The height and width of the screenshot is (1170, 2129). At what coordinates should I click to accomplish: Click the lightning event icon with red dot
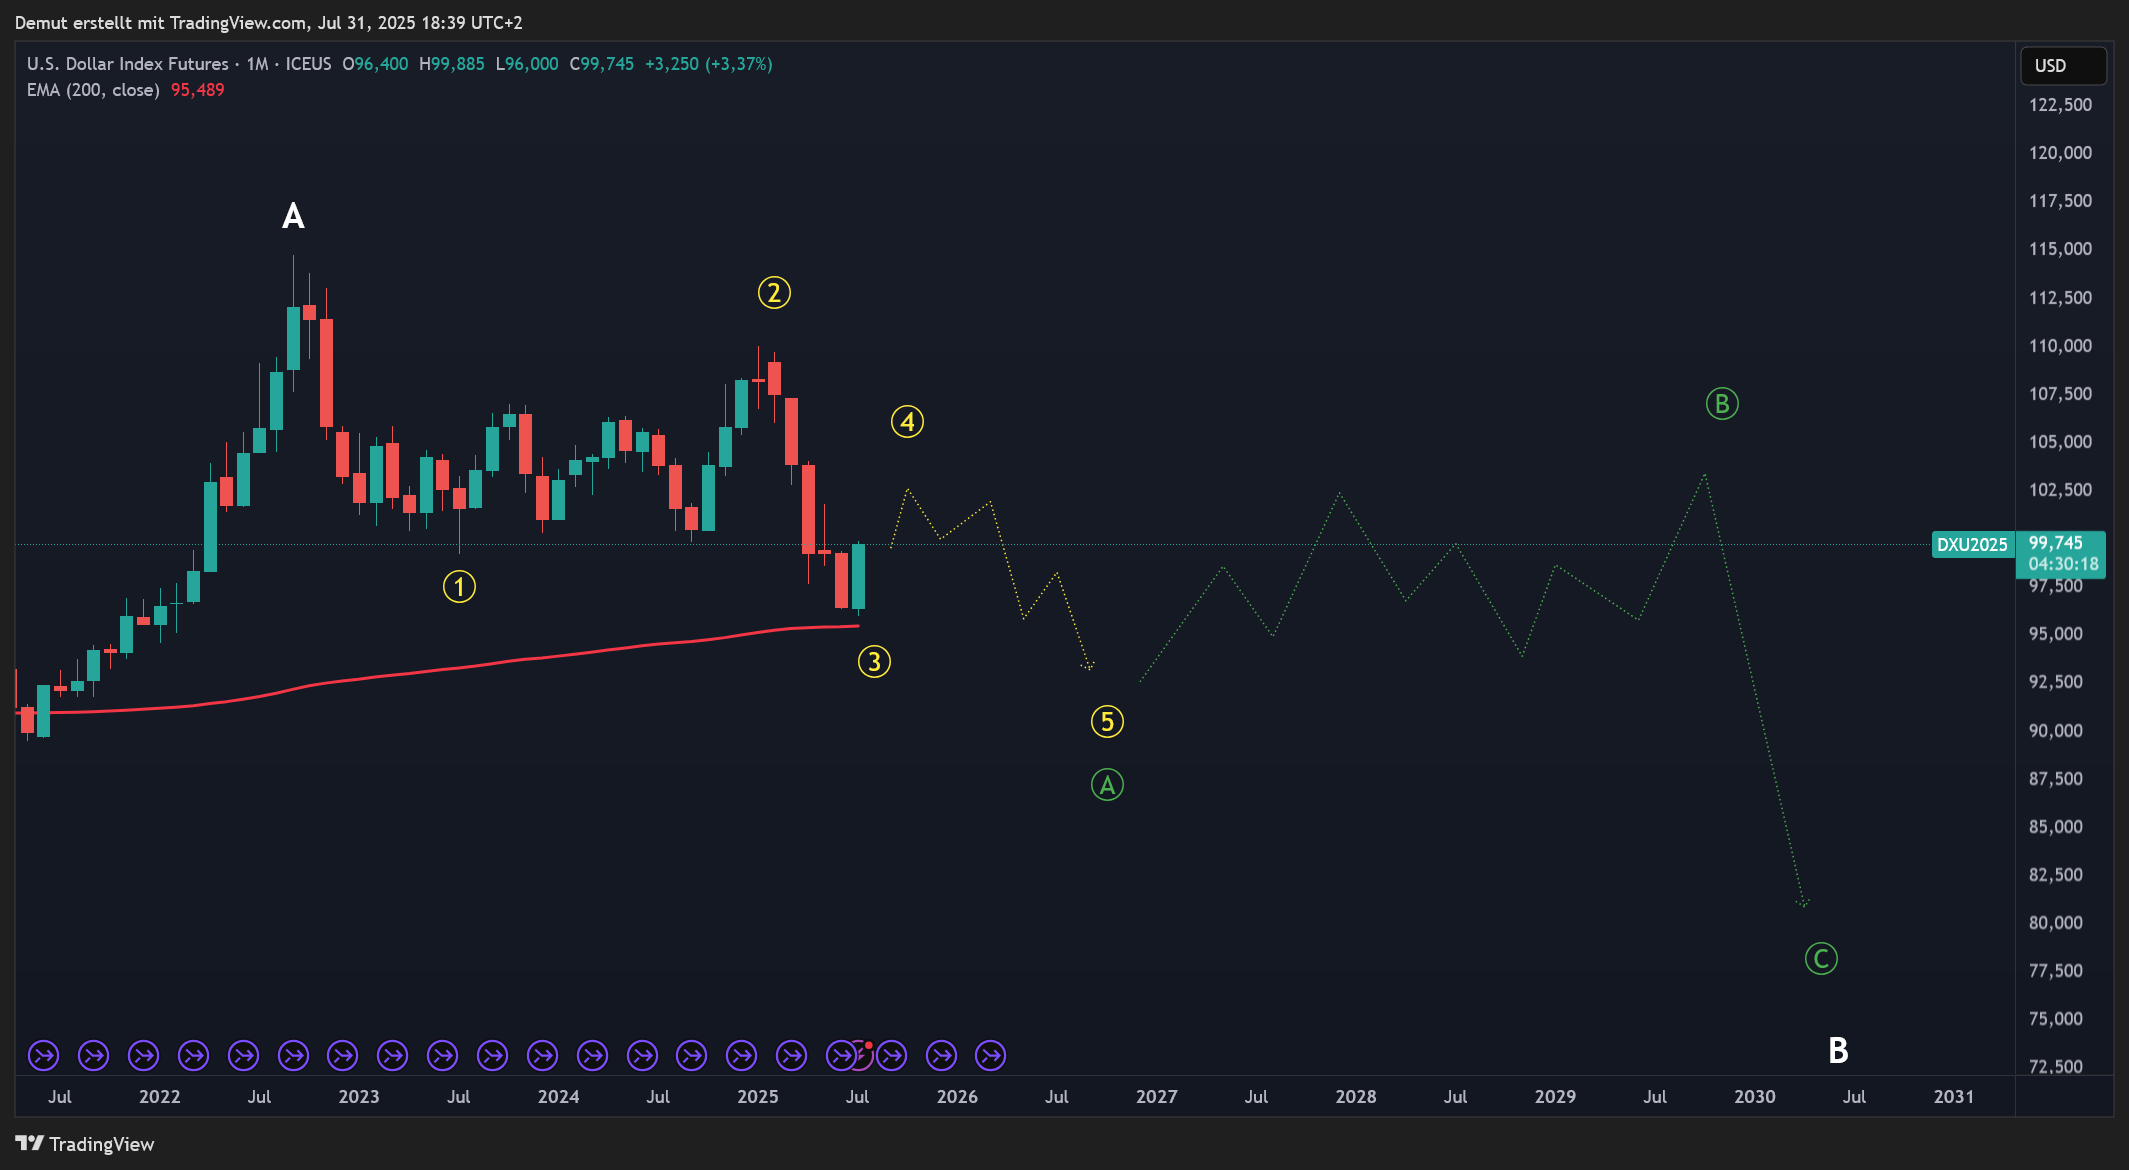863,1053
